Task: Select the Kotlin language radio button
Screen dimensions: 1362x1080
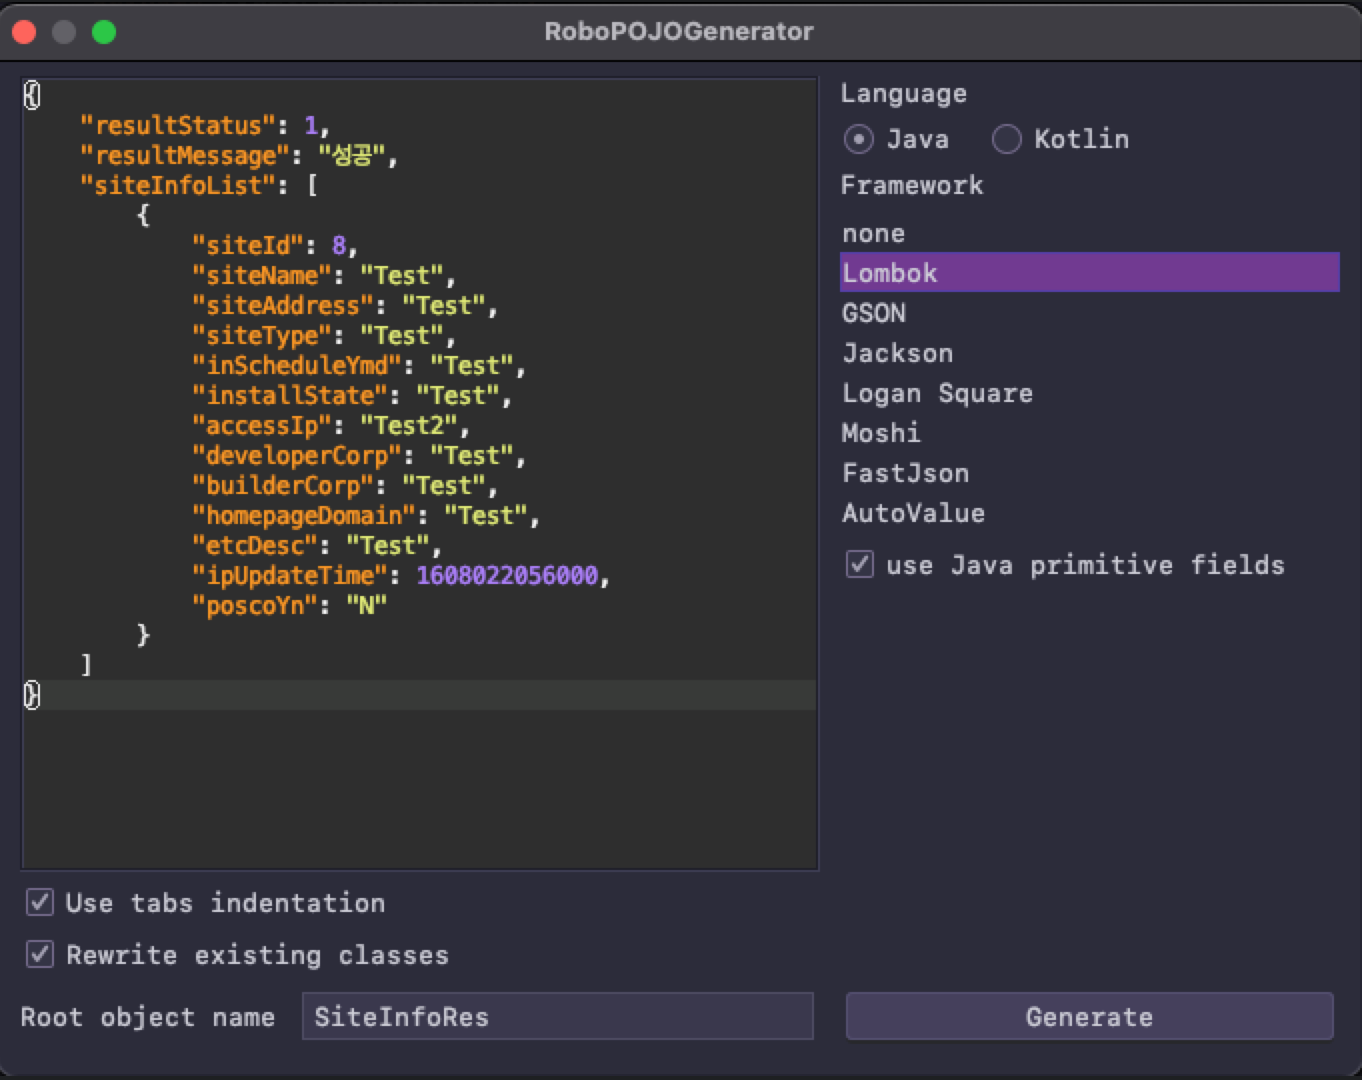Action: pos(1006,139)
